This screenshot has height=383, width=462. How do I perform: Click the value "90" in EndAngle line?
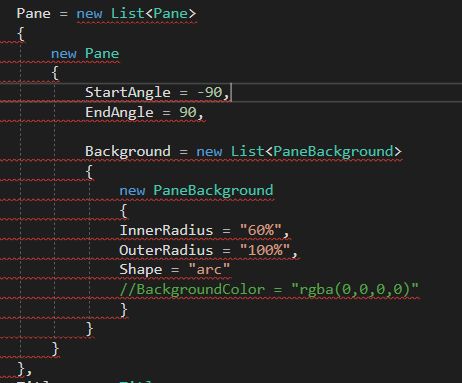188,112
